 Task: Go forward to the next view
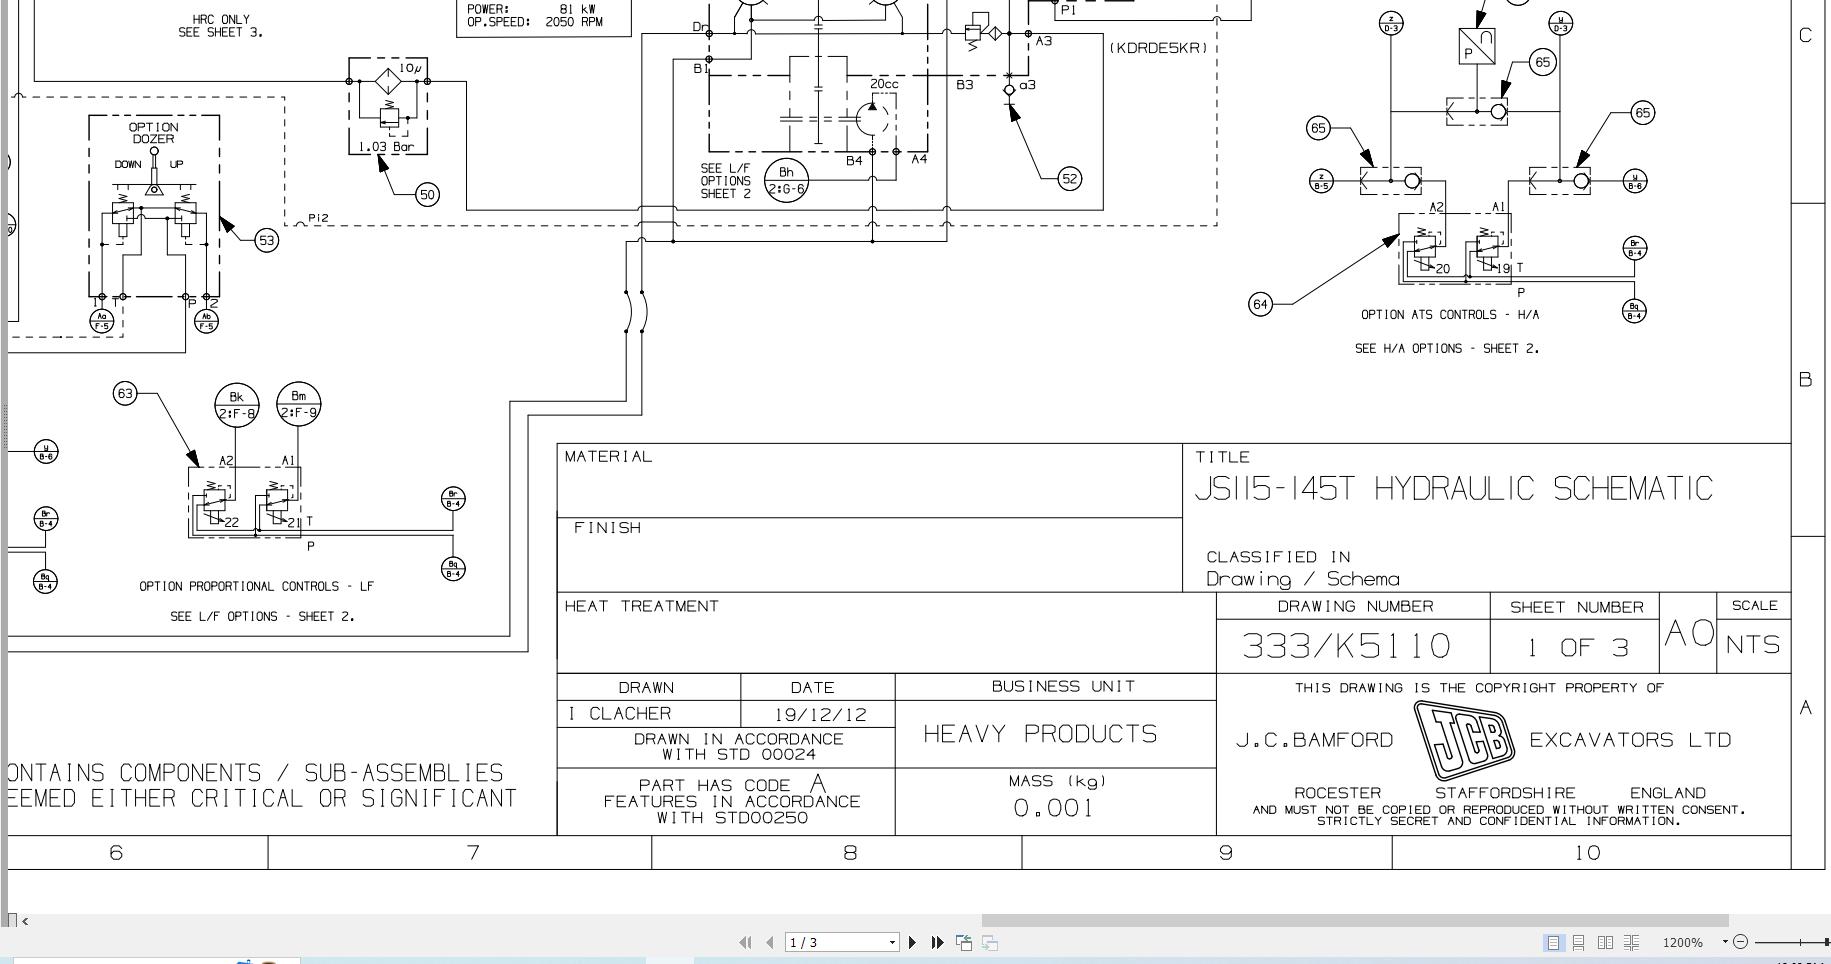(x=990, y=942)
